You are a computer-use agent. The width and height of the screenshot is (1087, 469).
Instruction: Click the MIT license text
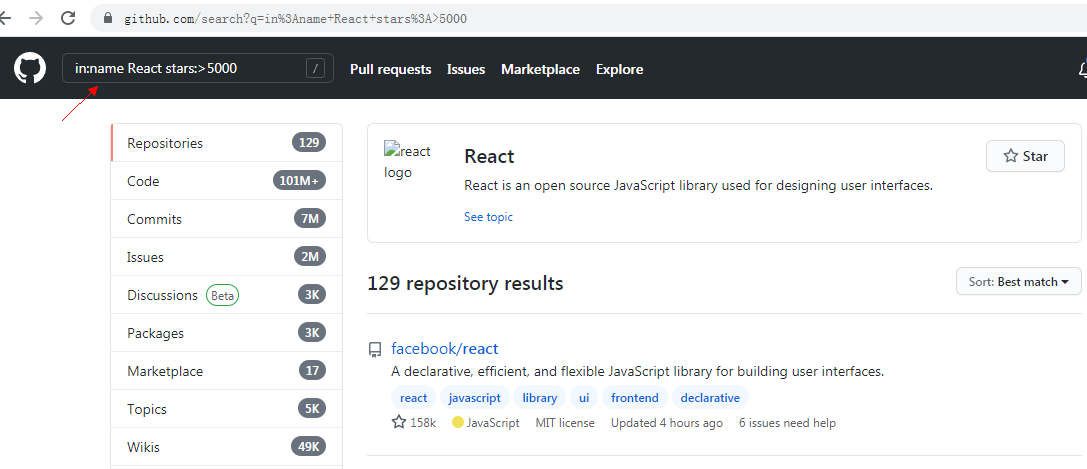click(x=565, y=423)
